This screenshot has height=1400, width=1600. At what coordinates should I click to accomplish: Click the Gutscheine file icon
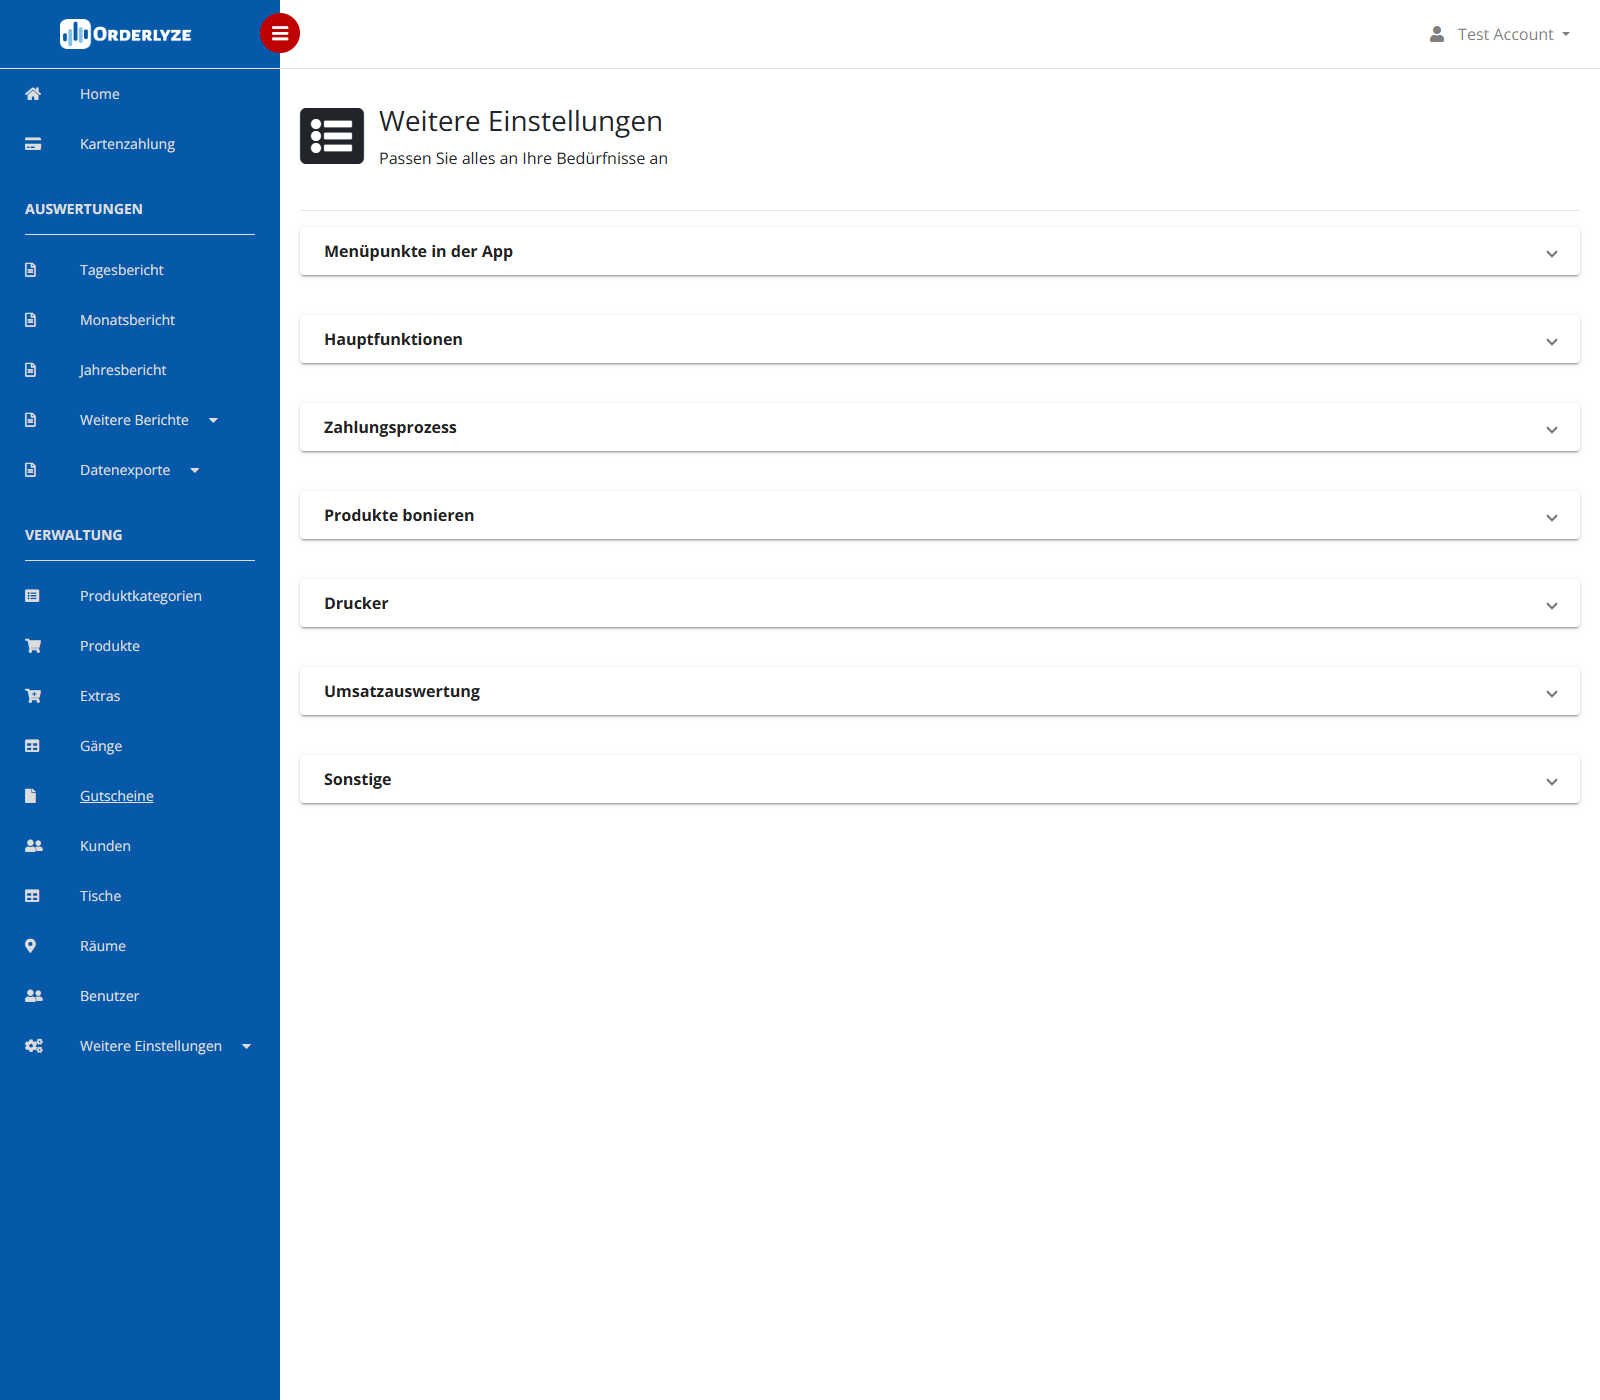pos(31,796)
